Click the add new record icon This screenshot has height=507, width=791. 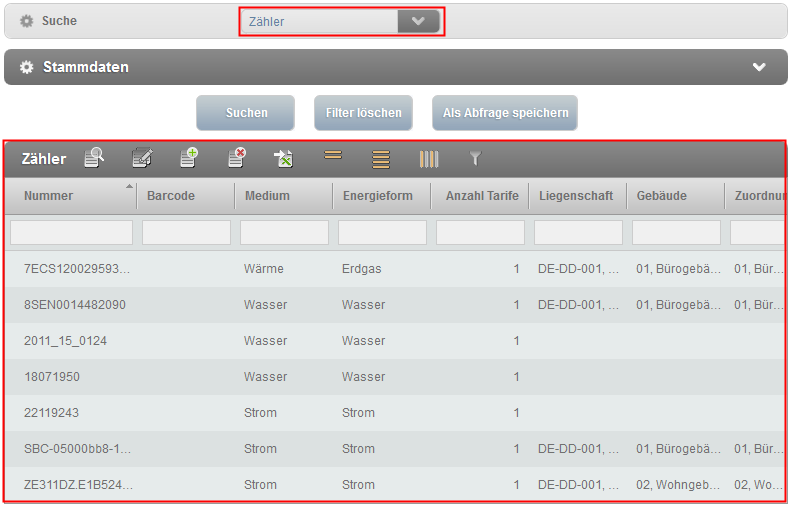189,158
